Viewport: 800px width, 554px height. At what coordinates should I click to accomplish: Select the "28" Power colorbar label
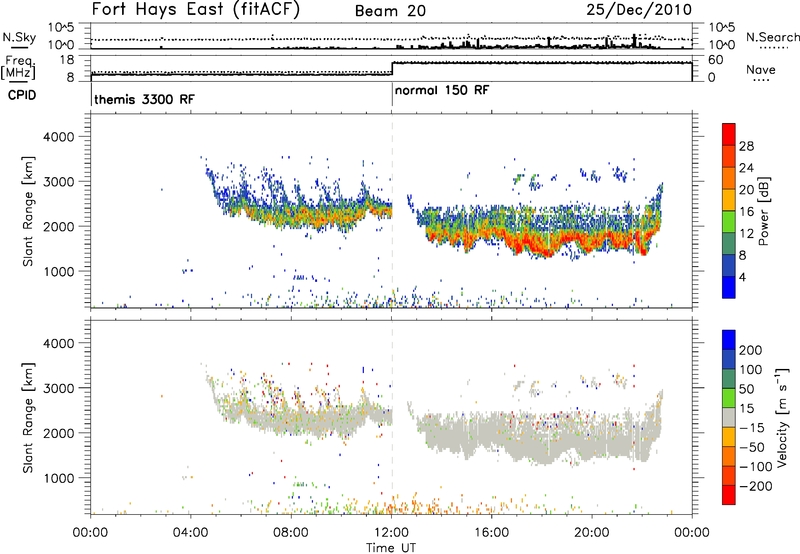pos(746,146)
